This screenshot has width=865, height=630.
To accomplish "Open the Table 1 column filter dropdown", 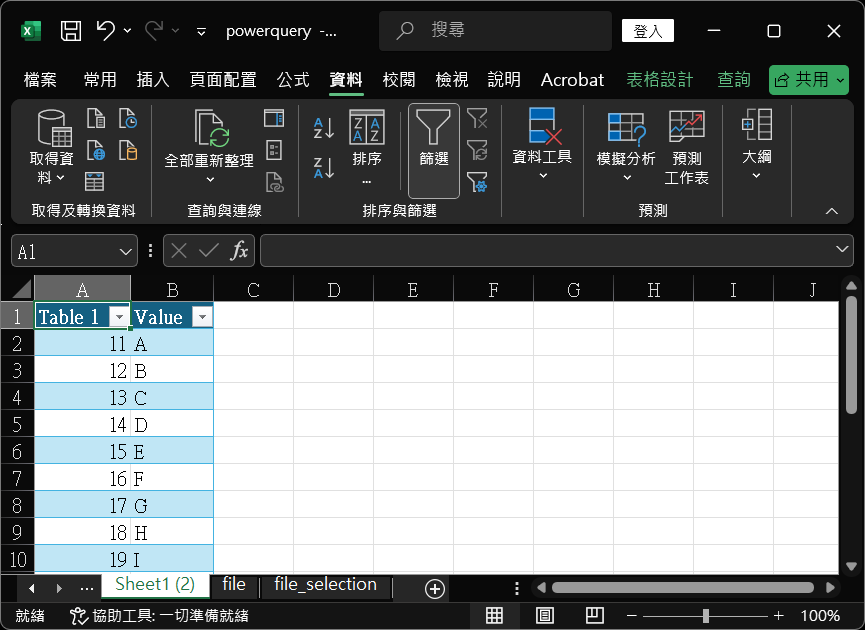I will 120,317.
